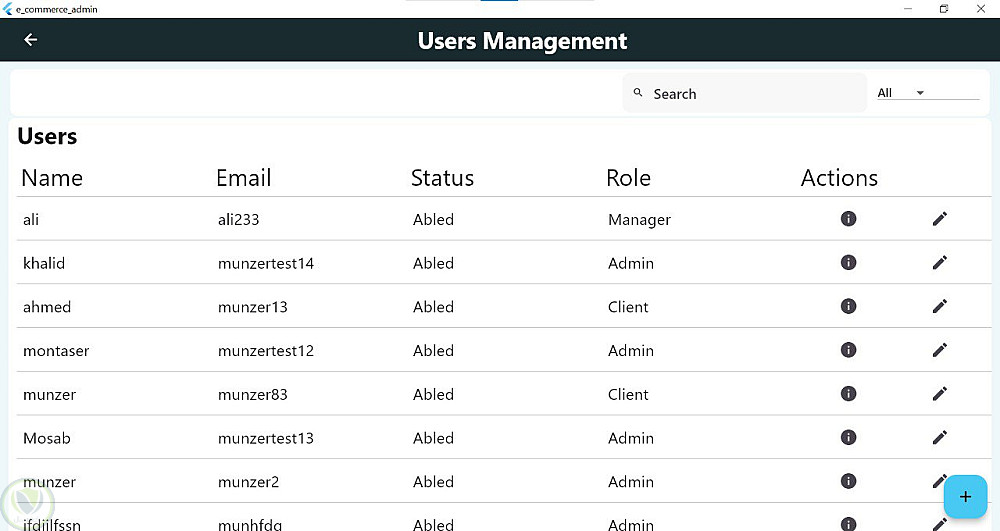This screenshot has height=531, width=1000.
Task: Edit user khalid's details
Action: click(x=939, y=262)
